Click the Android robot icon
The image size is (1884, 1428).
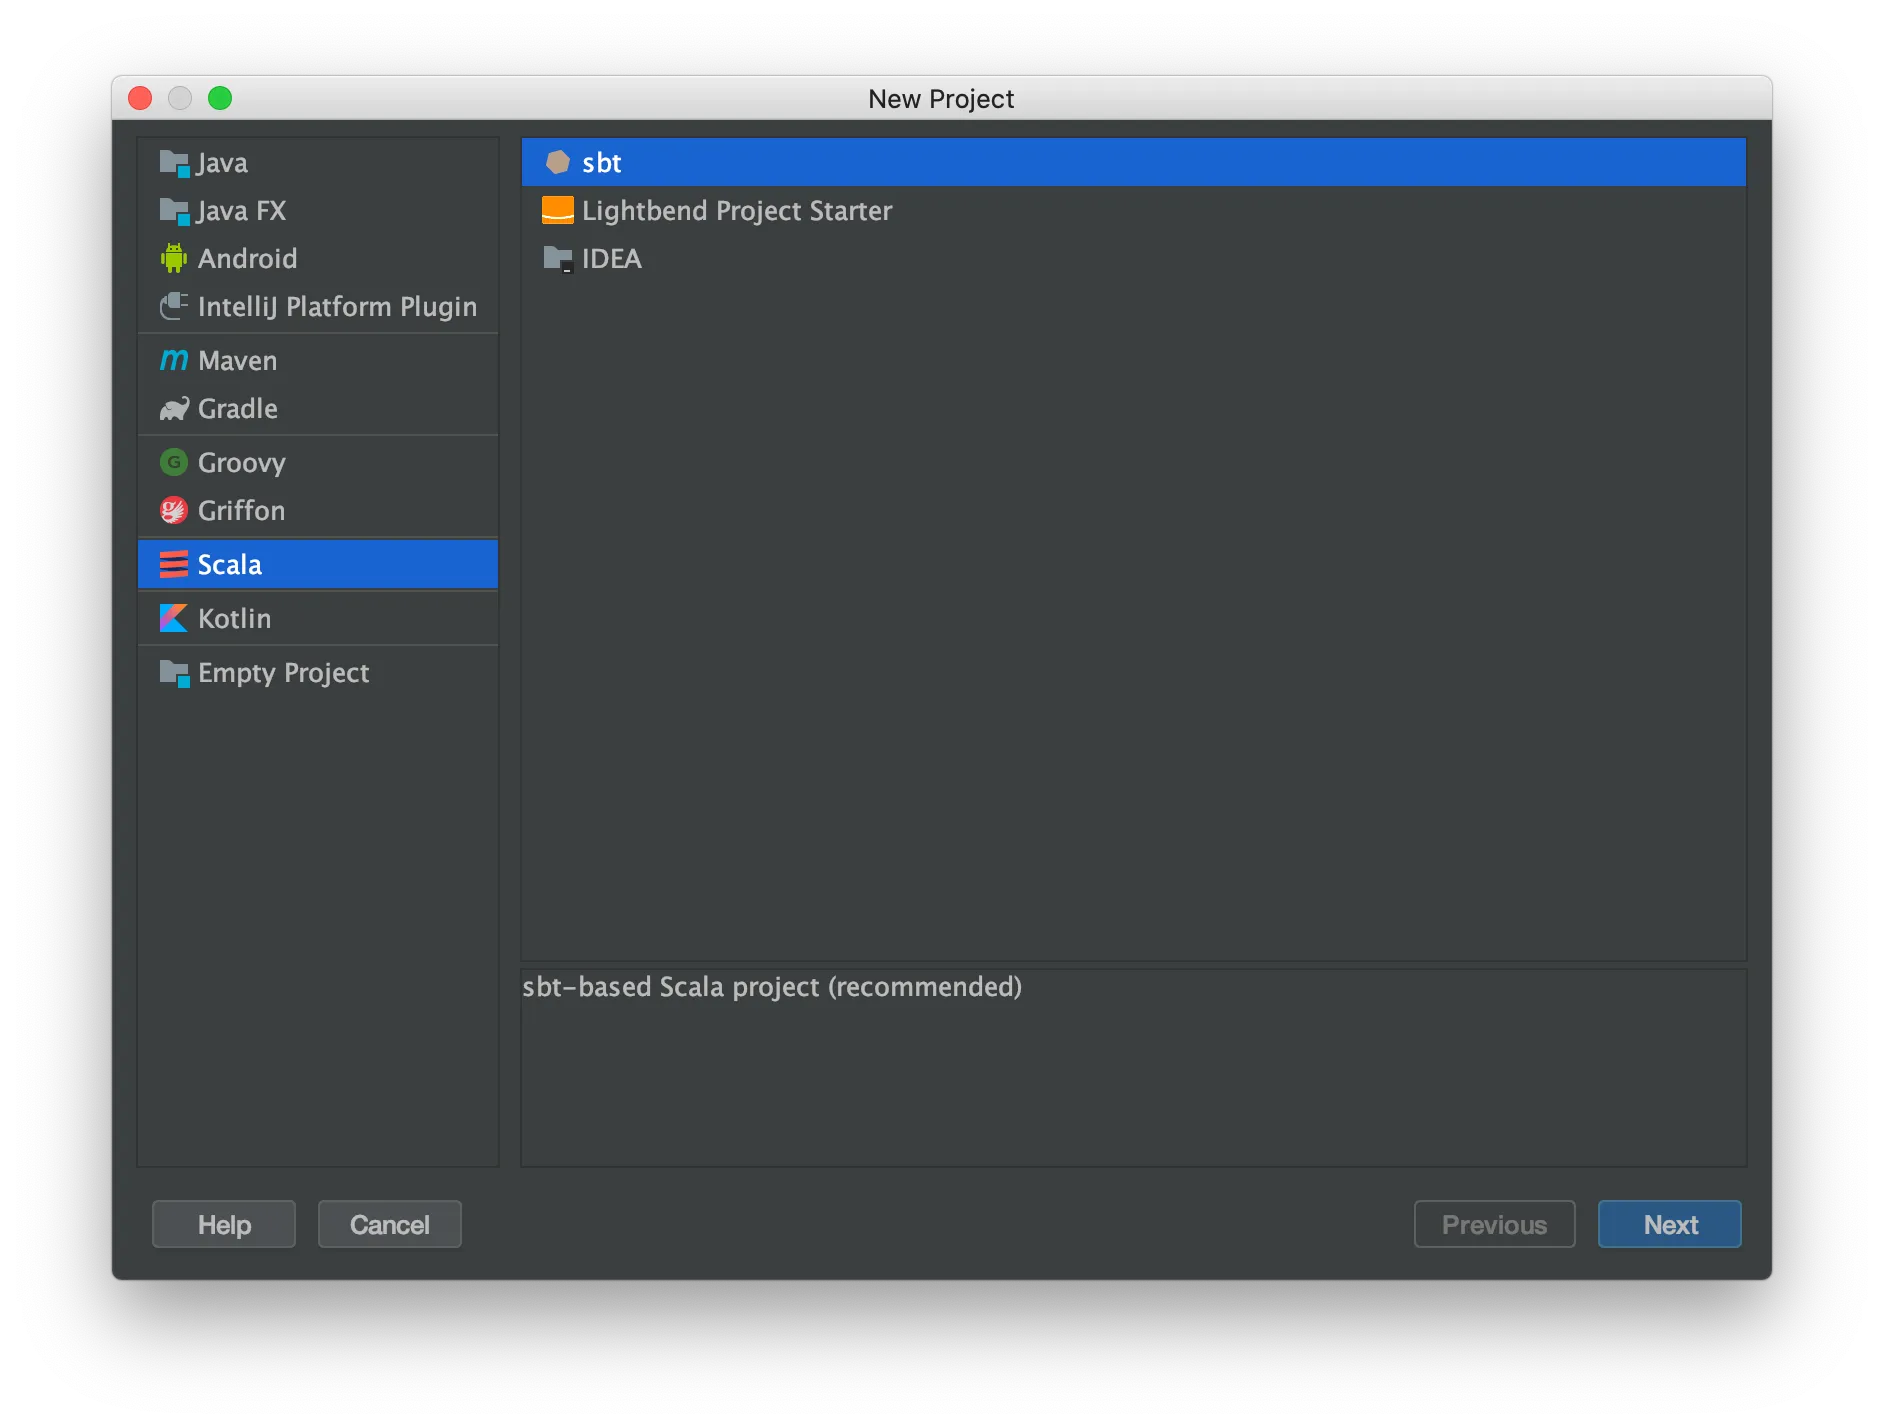(x=172, y=258)
